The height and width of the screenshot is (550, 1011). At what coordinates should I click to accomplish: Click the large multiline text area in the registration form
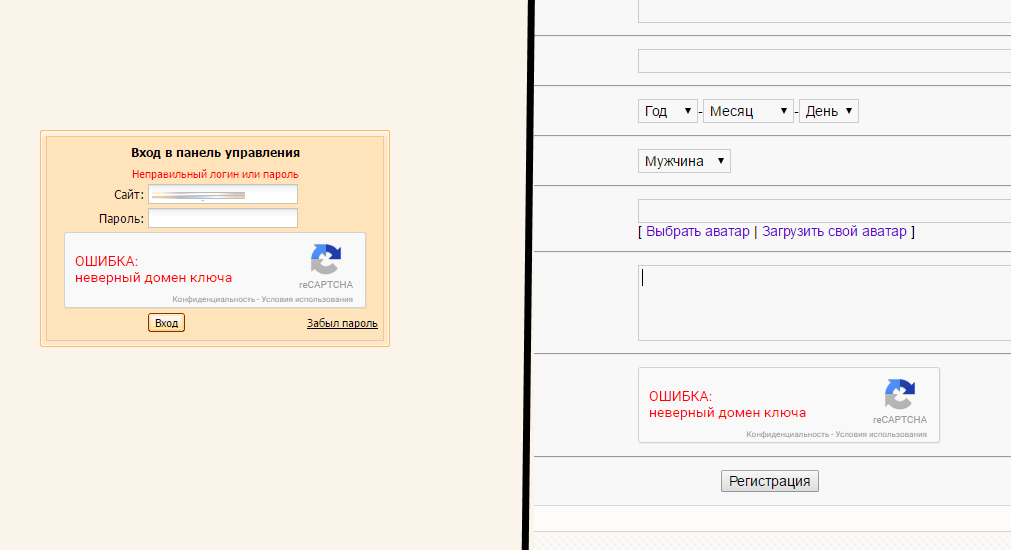[825, 303]
